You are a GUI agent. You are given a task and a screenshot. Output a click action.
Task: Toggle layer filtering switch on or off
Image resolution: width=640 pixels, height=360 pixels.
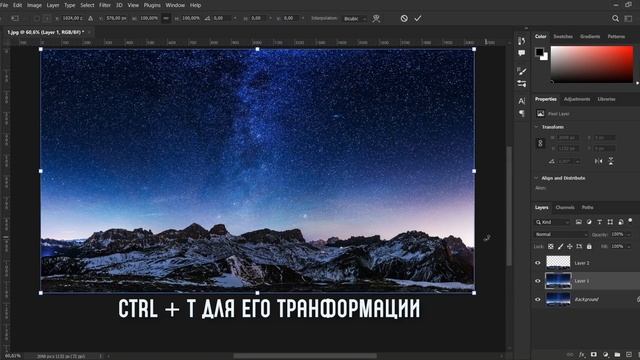[x=630, y=221]
